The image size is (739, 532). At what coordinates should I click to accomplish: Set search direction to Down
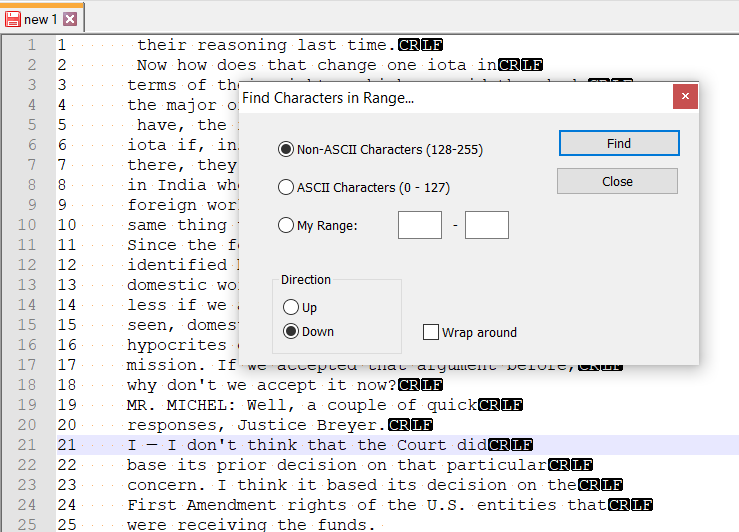pos(291,331)
